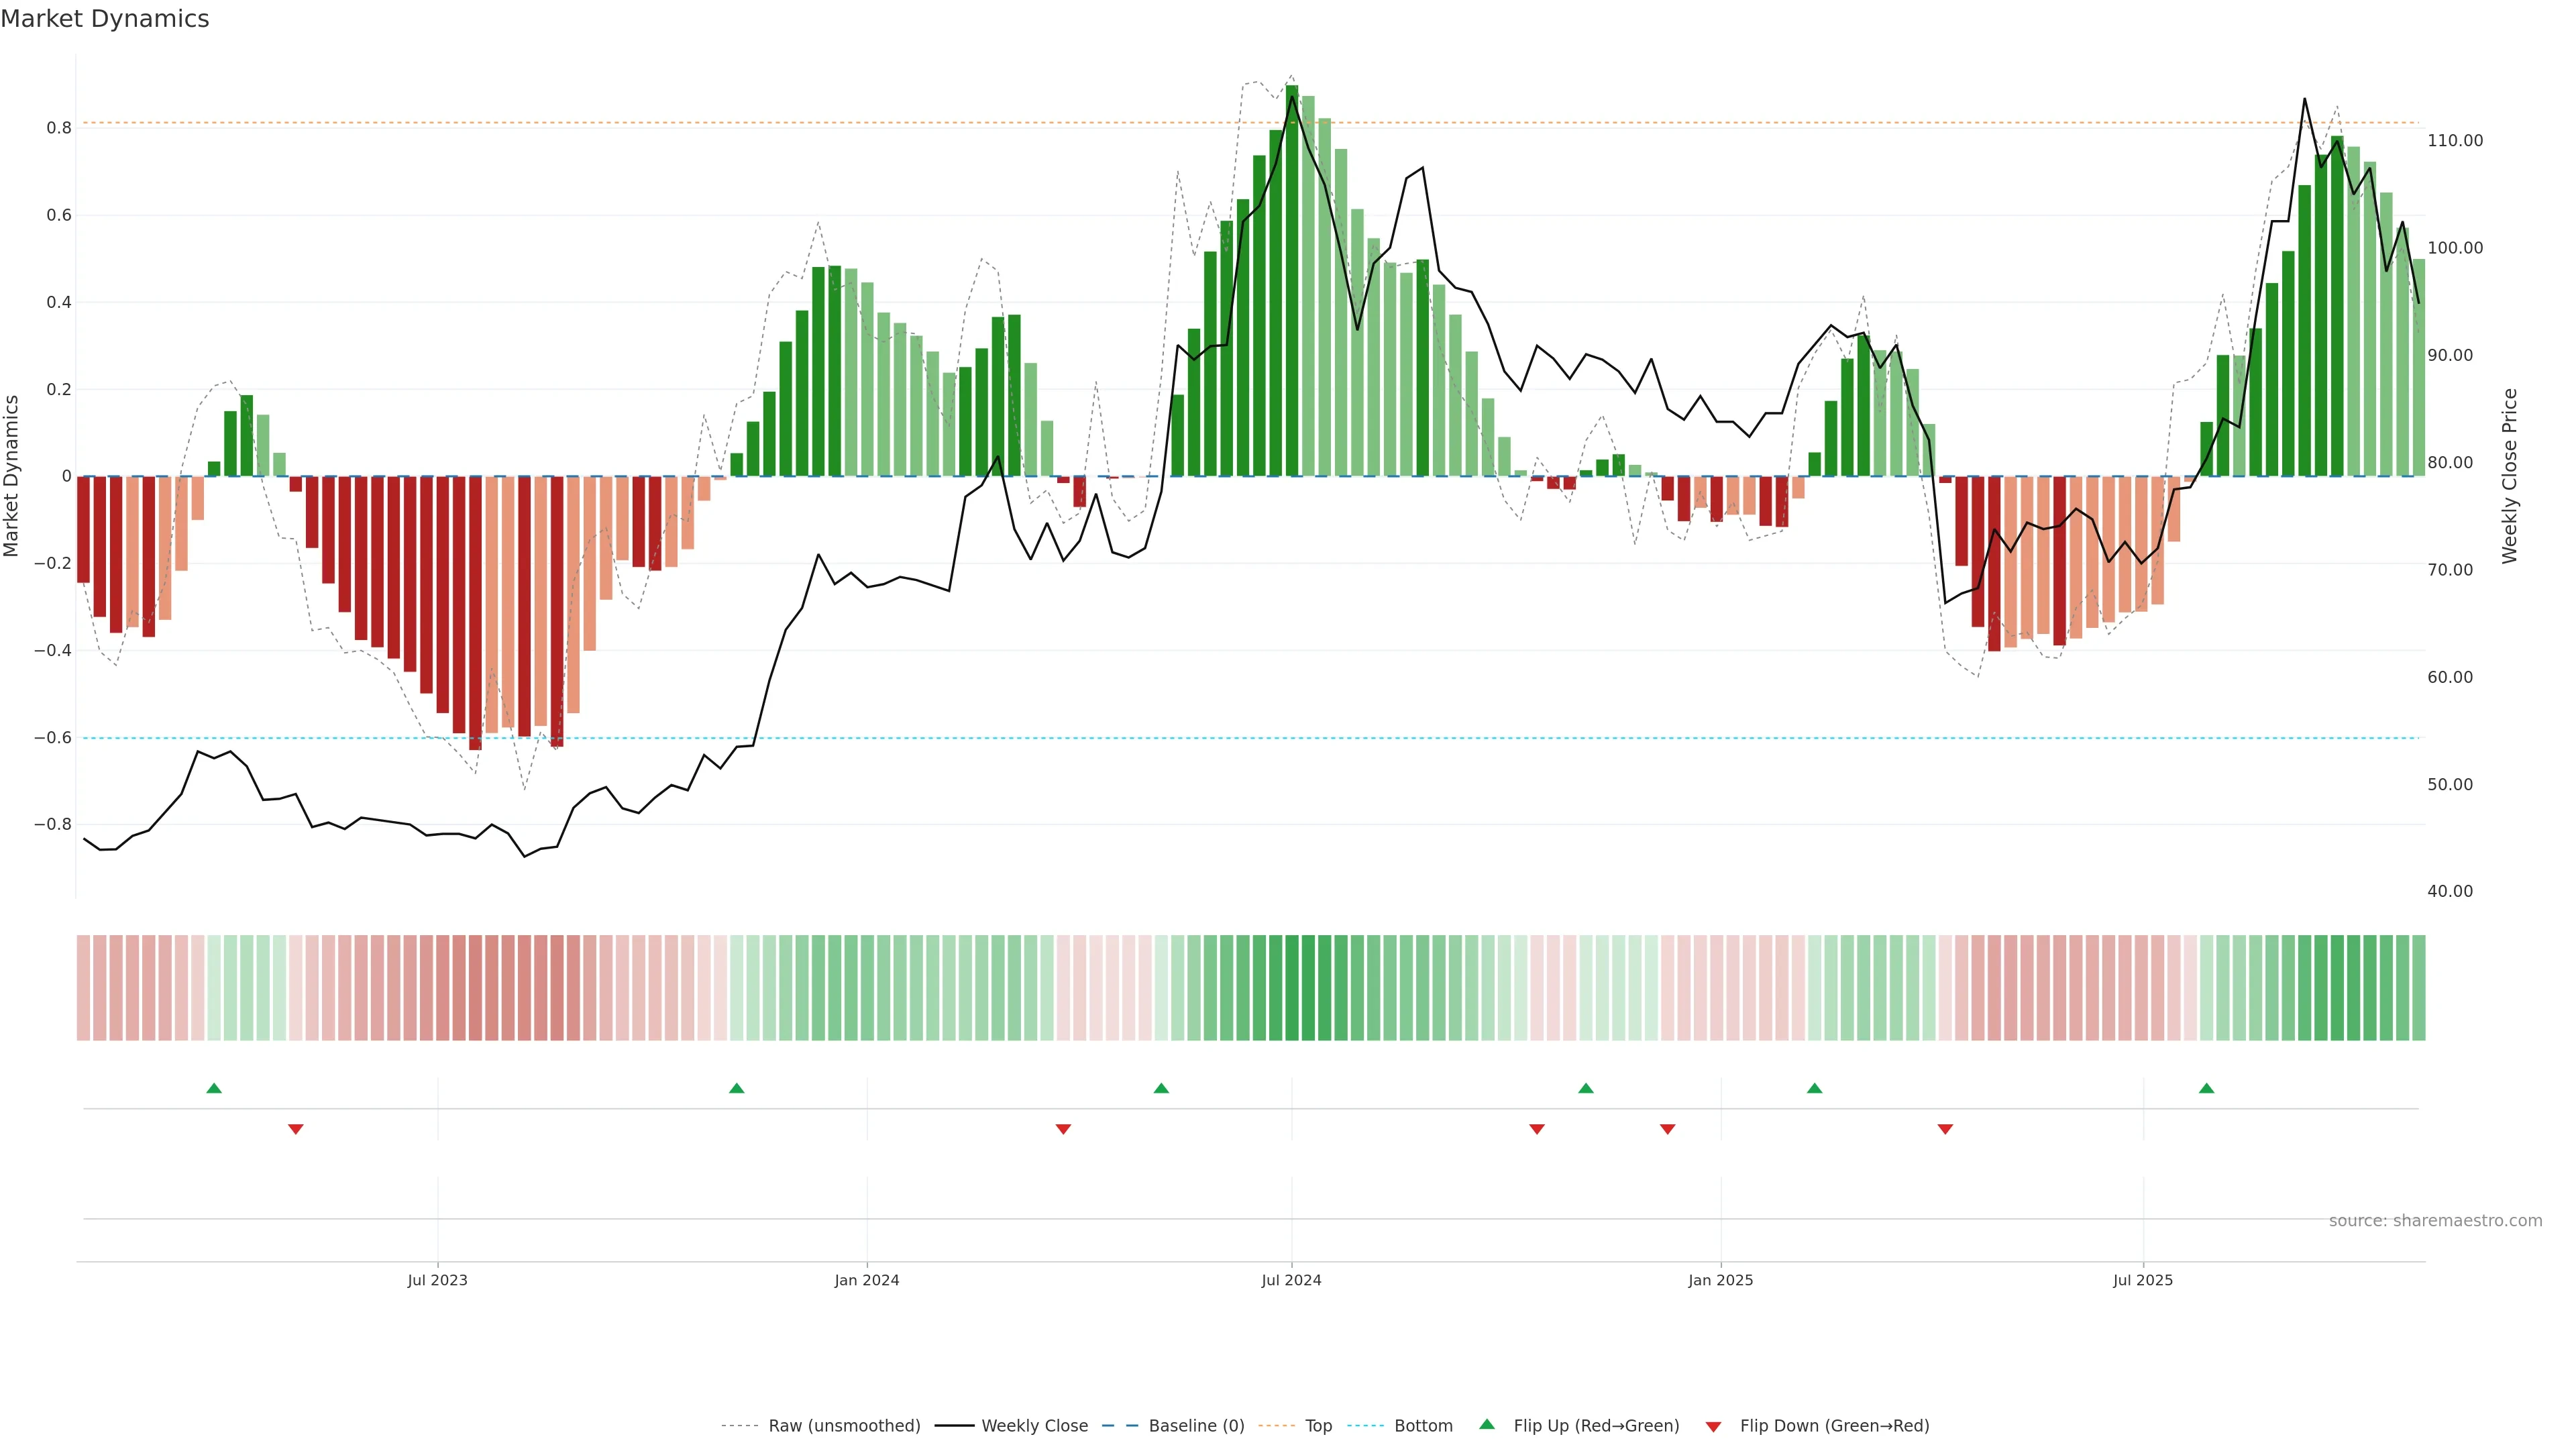Click the source: sharemaestro.com text
Screen dimensions: 2576x1449
(2435, 1221)
